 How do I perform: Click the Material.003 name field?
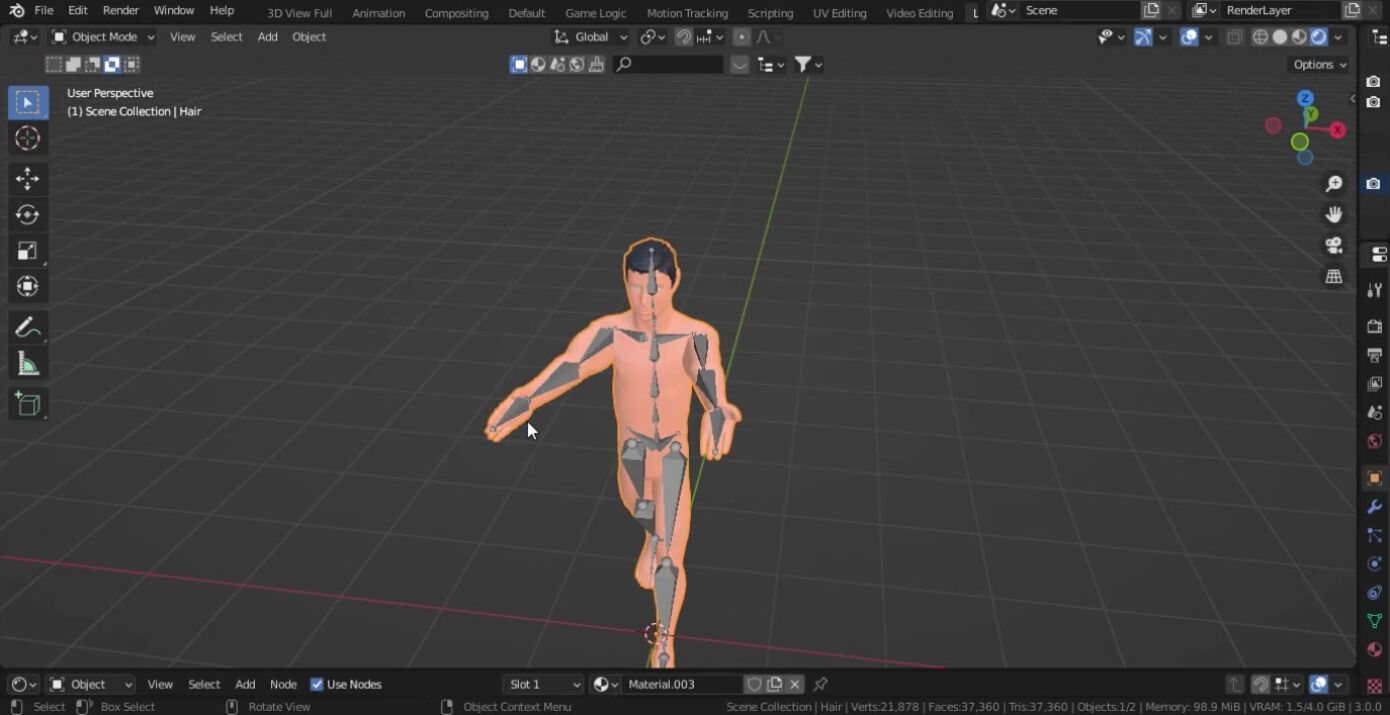click(x=682, y=684)
